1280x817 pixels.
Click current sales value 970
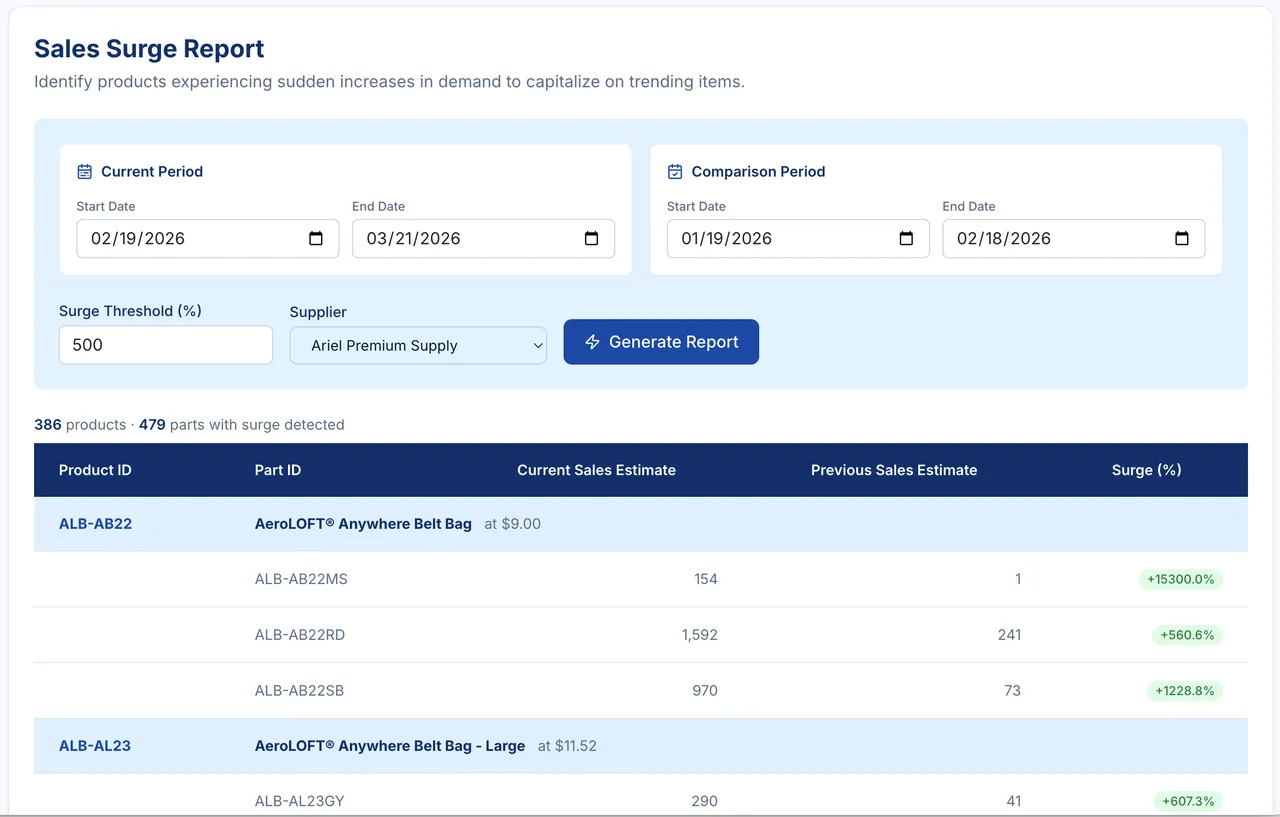pyautogui.click(x=704, y=691)
